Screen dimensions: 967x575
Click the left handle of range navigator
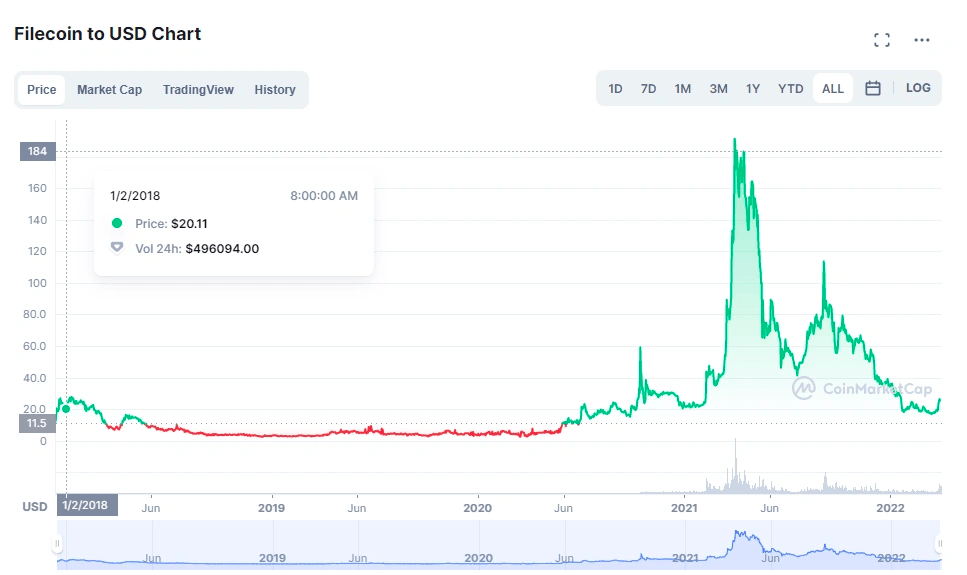[x=57, y=544]
